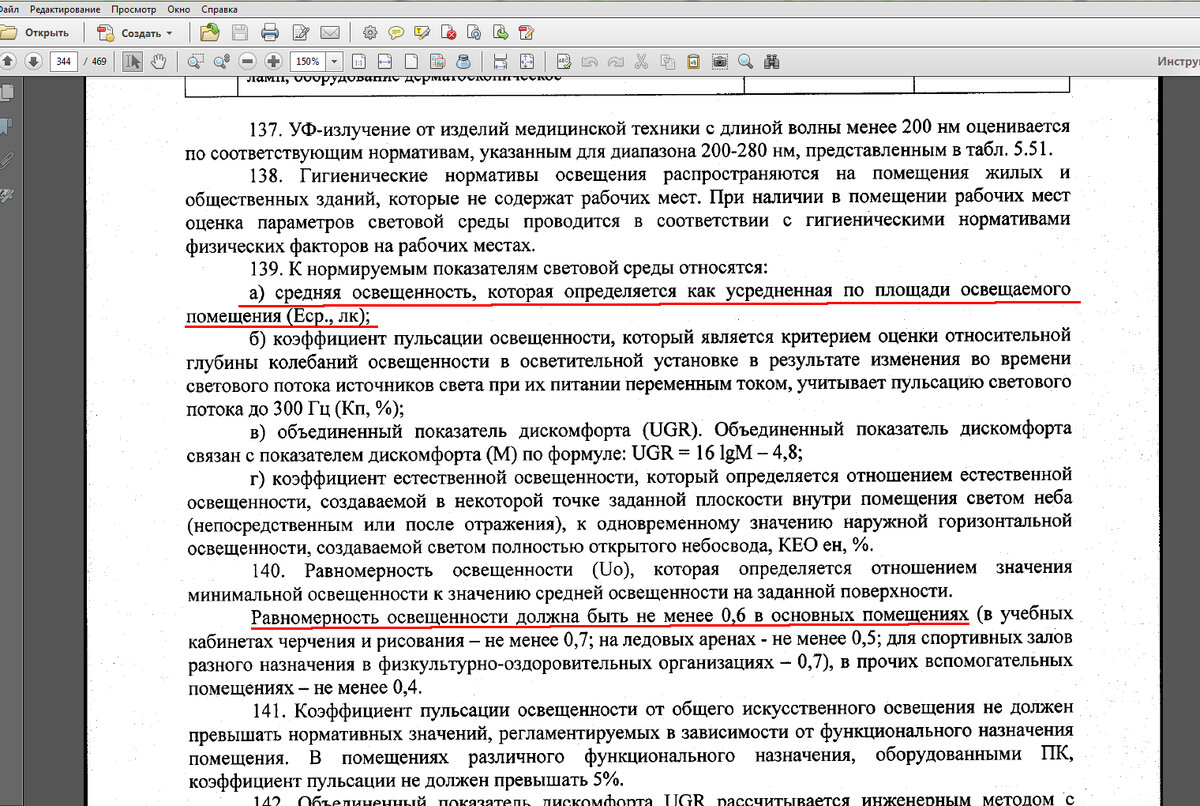Add a sticky note comment bubble
1200x806 pixels.
[396, 32]
